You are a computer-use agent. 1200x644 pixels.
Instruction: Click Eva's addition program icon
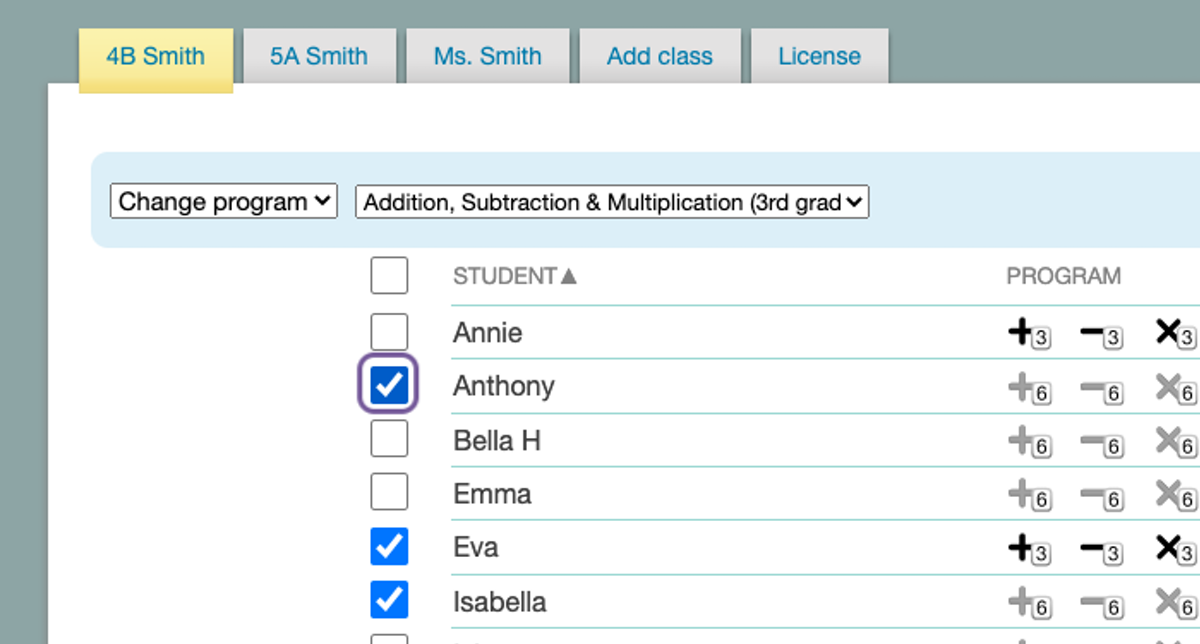[x=1027, y=549]
